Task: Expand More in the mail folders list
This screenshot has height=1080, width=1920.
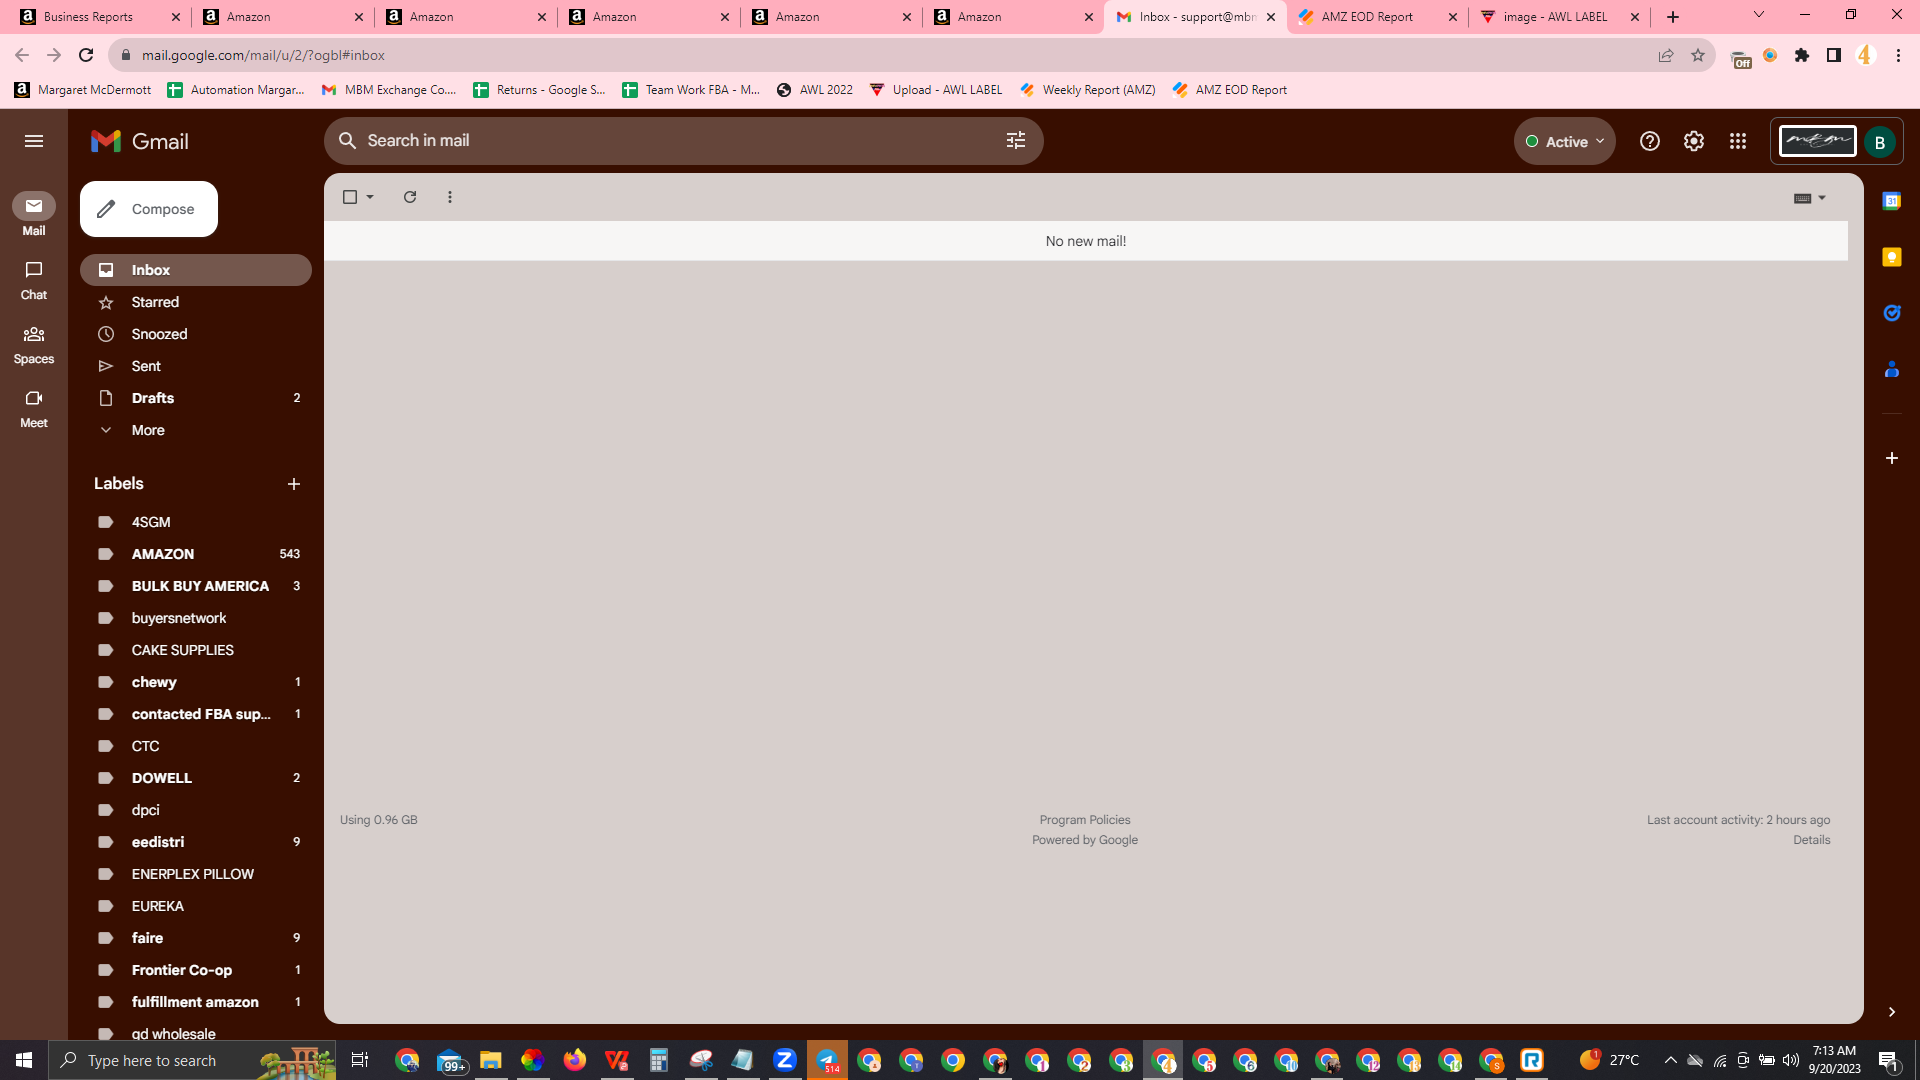Action: click(x=148, y=430)
